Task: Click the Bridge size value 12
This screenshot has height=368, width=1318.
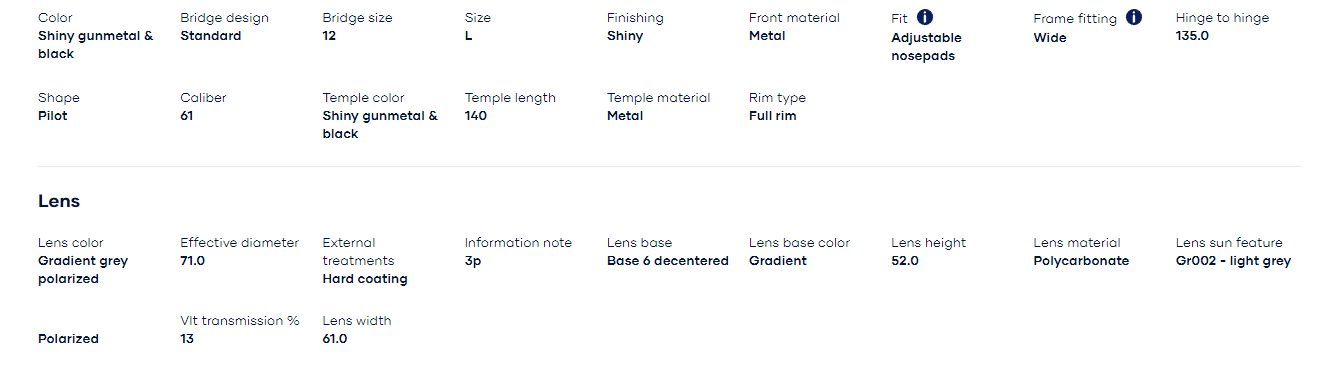Action: [329, 36]
